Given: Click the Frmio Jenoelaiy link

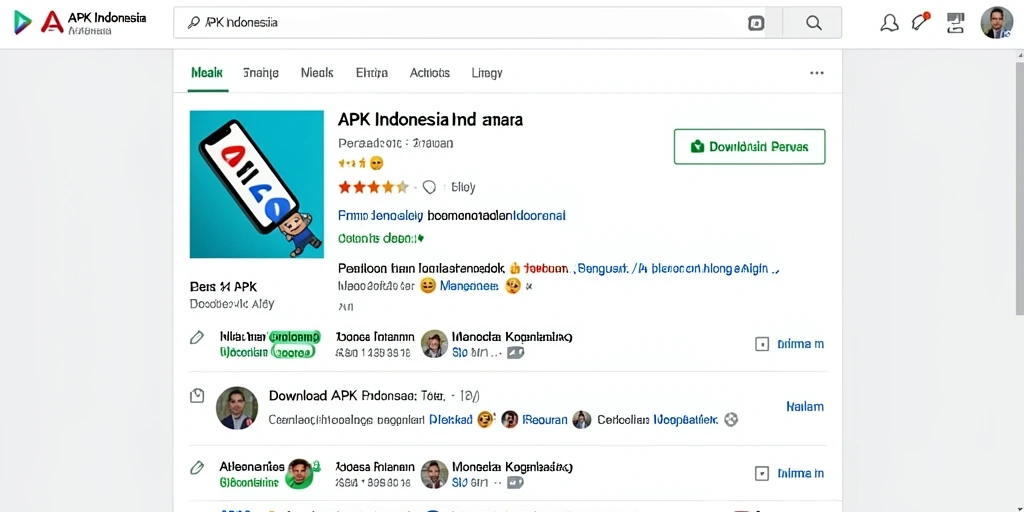Looking at the screenshot, I should 381,215.
